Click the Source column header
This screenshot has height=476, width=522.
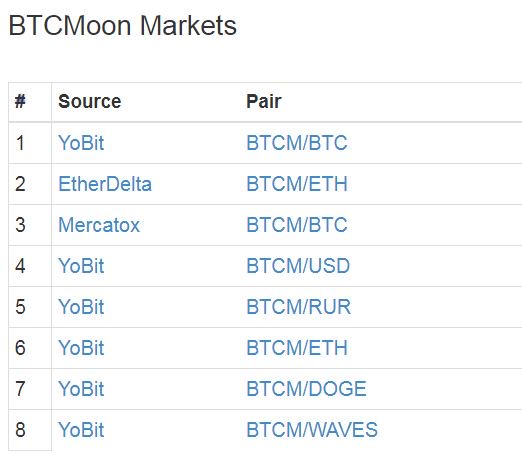tap(90, 101)
